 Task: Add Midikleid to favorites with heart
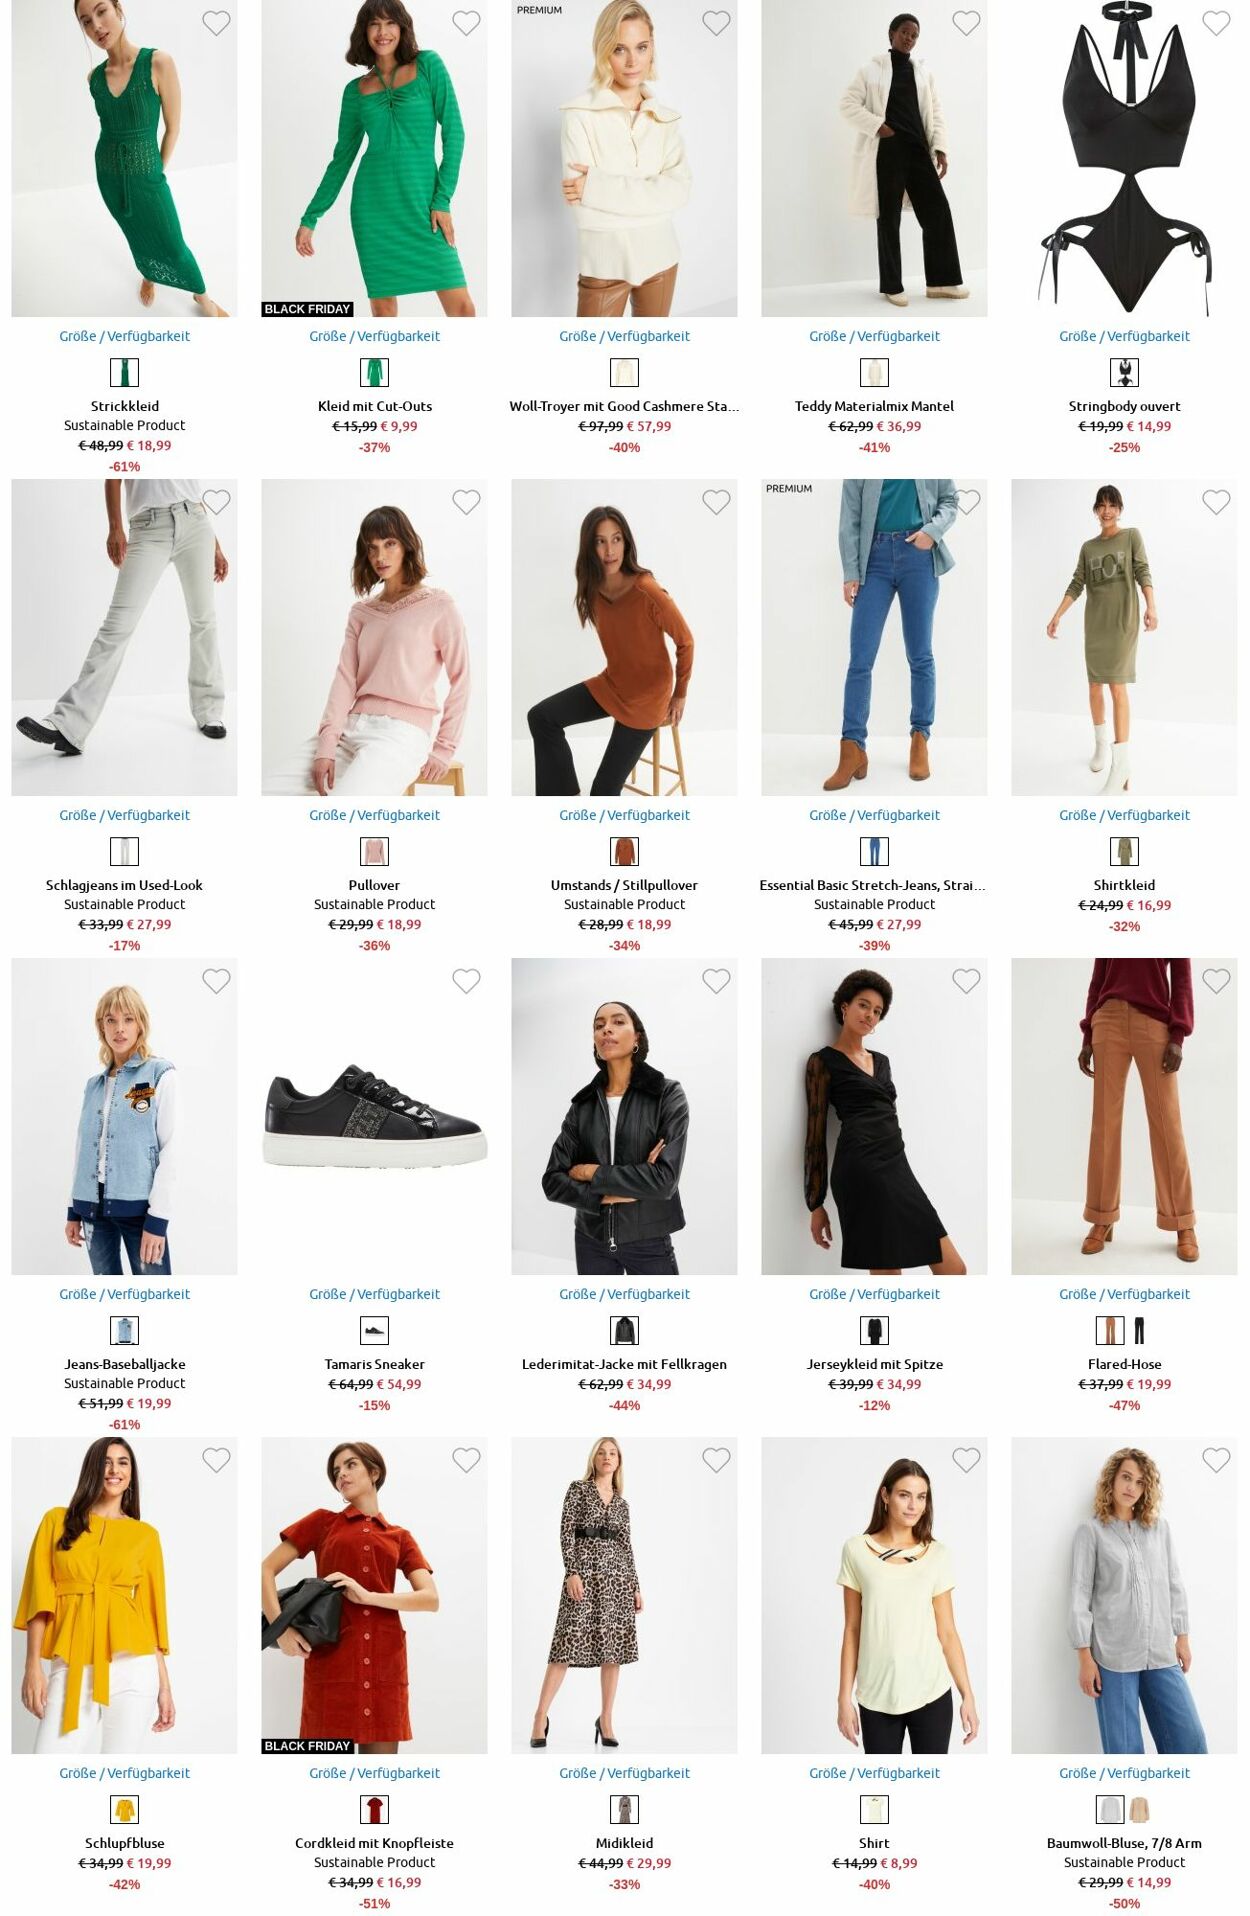pos(716,1460)
